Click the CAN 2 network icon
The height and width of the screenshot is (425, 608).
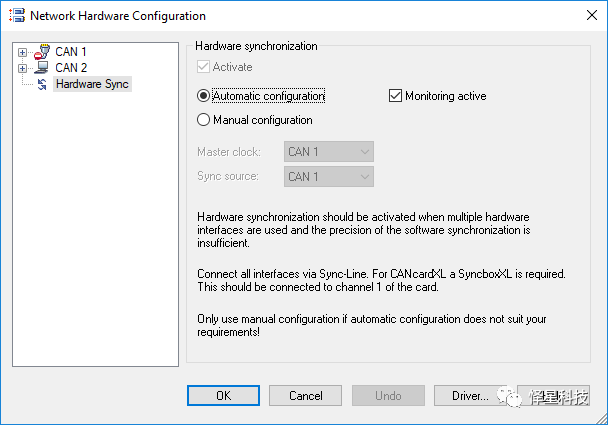click(41, 68)
